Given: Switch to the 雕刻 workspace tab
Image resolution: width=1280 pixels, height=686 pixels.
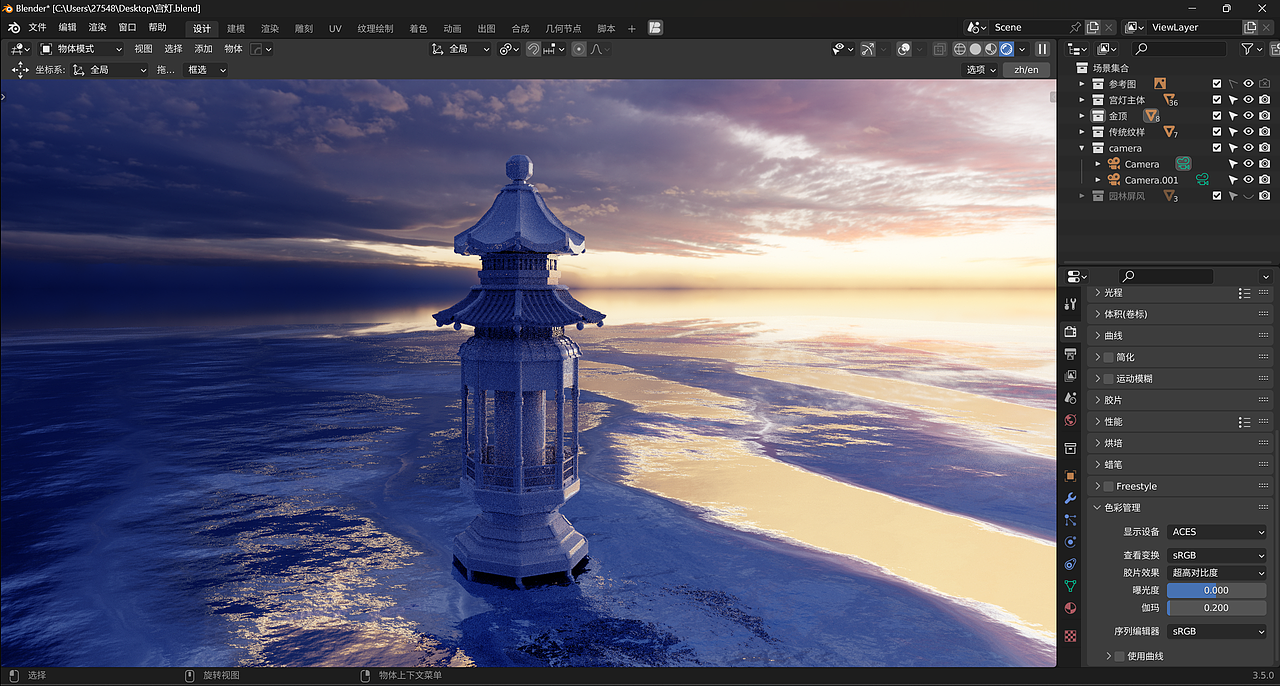Looking at the screenshot, I should pos(303,28).
